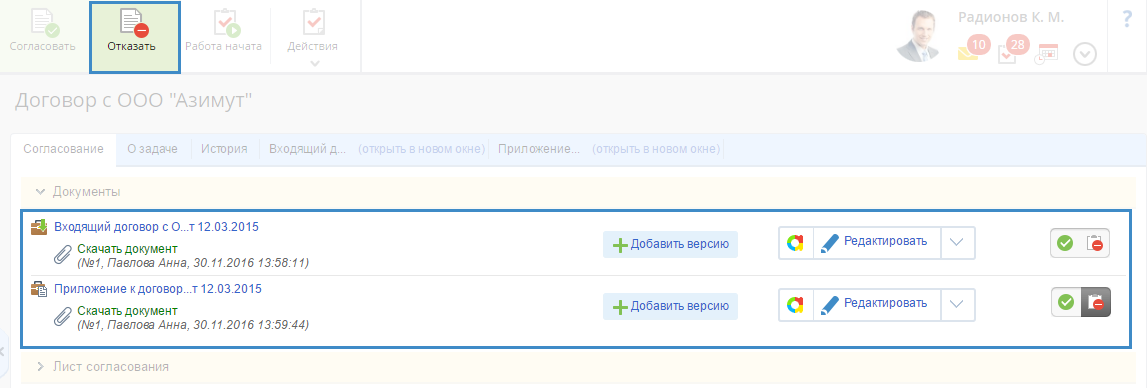Click the colorful circle icon for Приложение

click(x=796, y=303)
